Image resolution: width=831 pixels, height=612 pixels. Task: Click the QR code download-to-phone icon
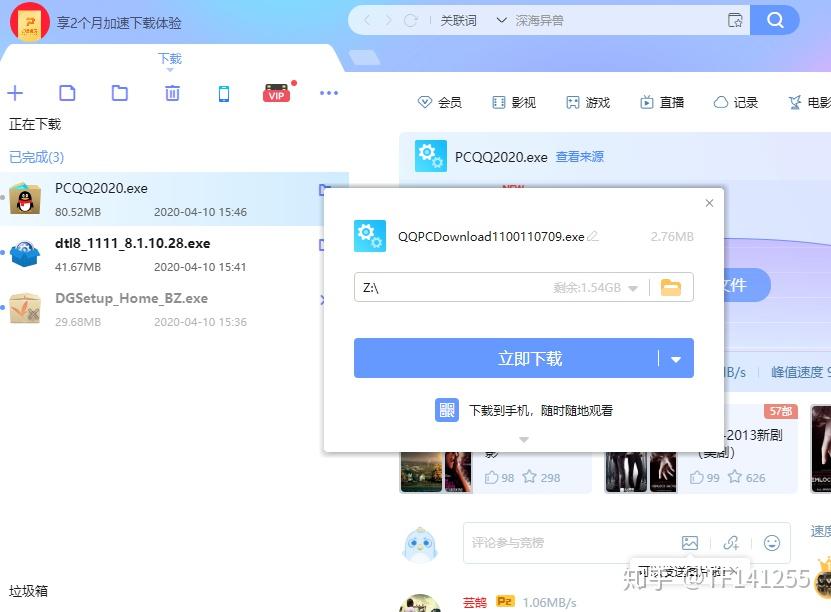tap(446, 410)
